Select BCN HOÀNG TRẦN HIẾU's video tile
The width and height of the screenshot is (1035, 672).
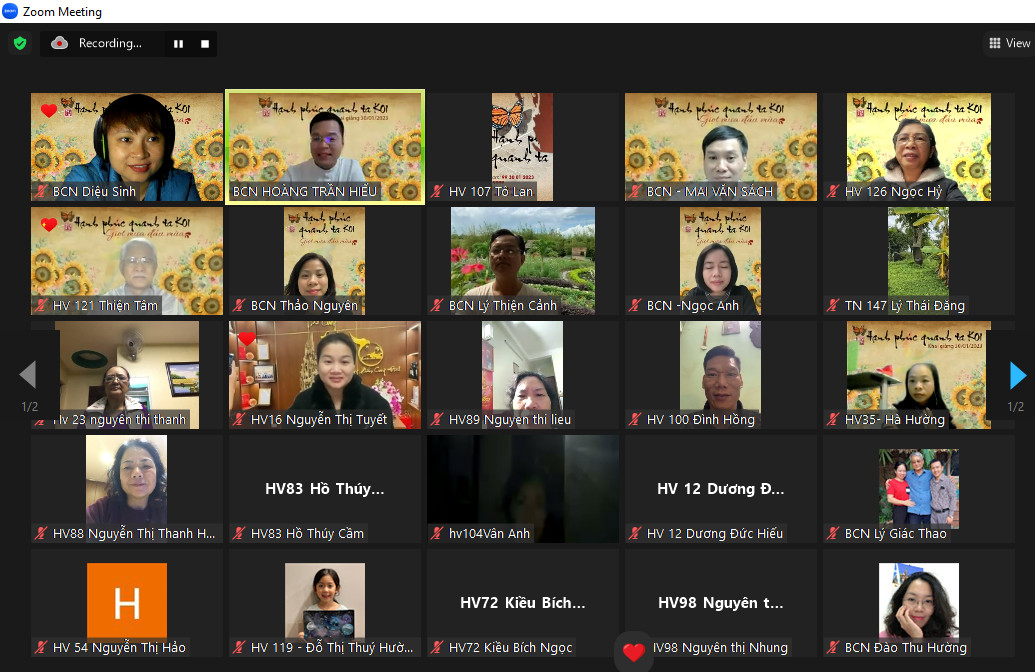tap(325, 145)
